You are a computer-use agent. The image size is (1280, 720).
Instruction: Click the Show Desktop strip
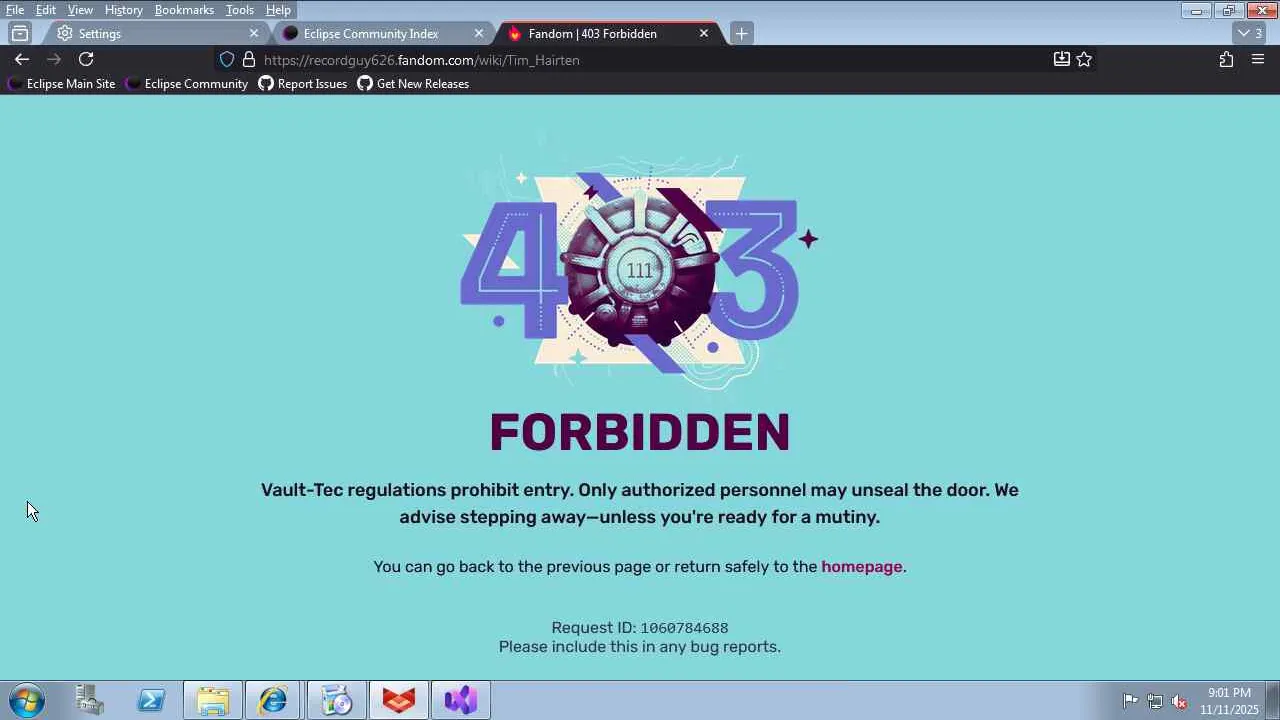(x=1273, y=700)
